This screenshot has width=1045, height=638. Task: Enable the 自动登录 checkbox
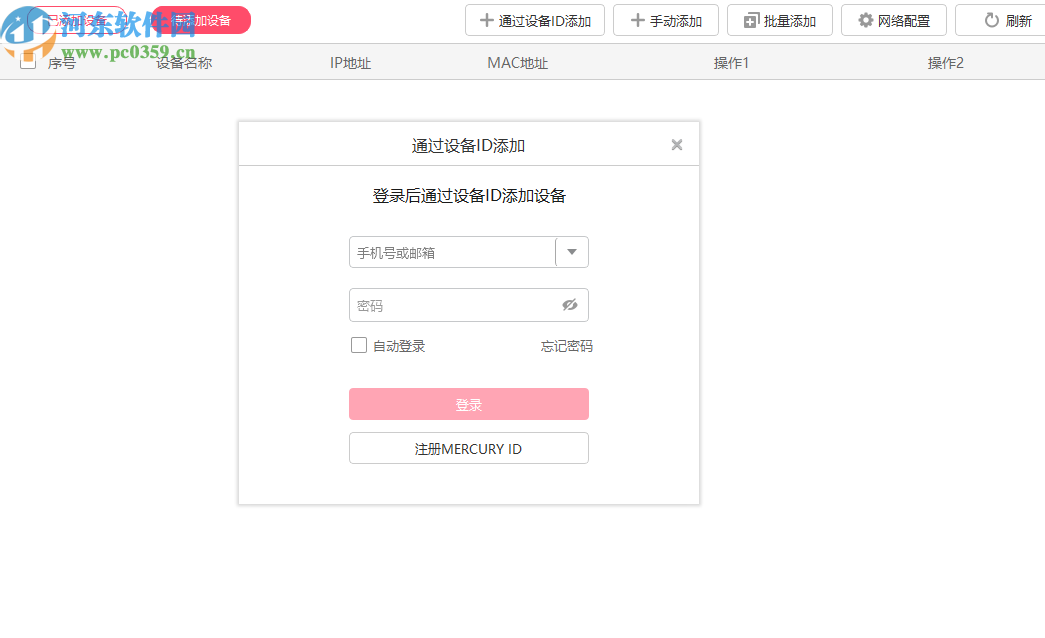359,345
